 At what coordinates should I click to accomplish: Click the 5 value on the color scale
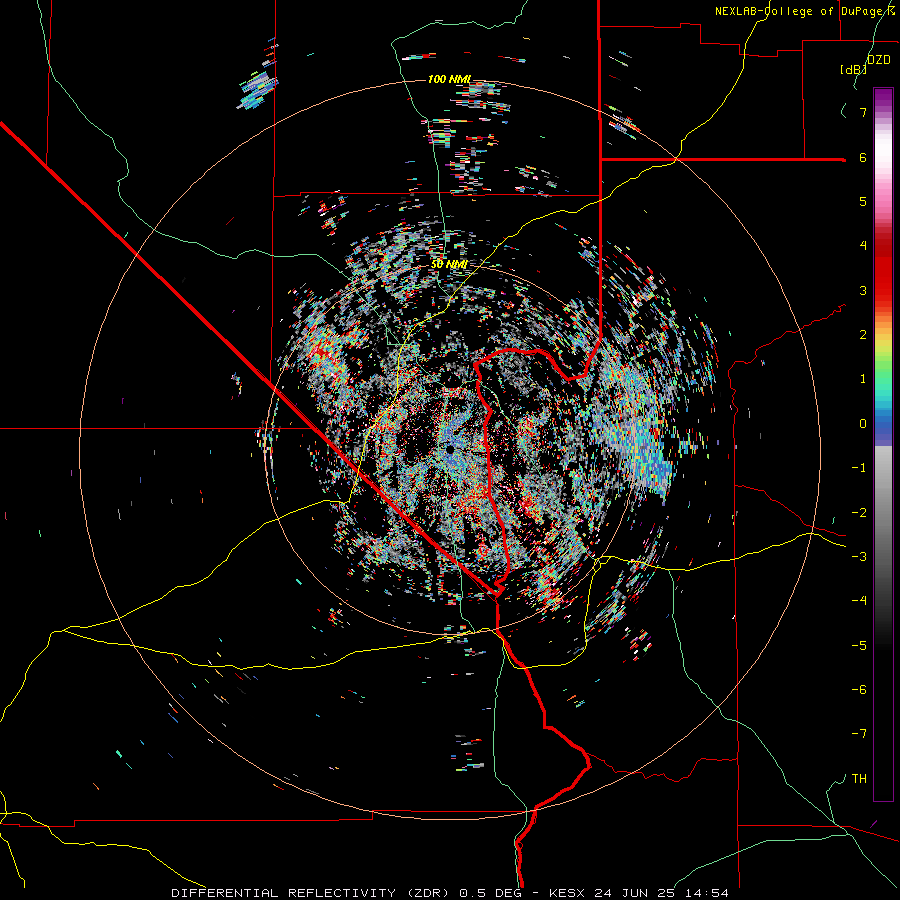pos(863,201)
